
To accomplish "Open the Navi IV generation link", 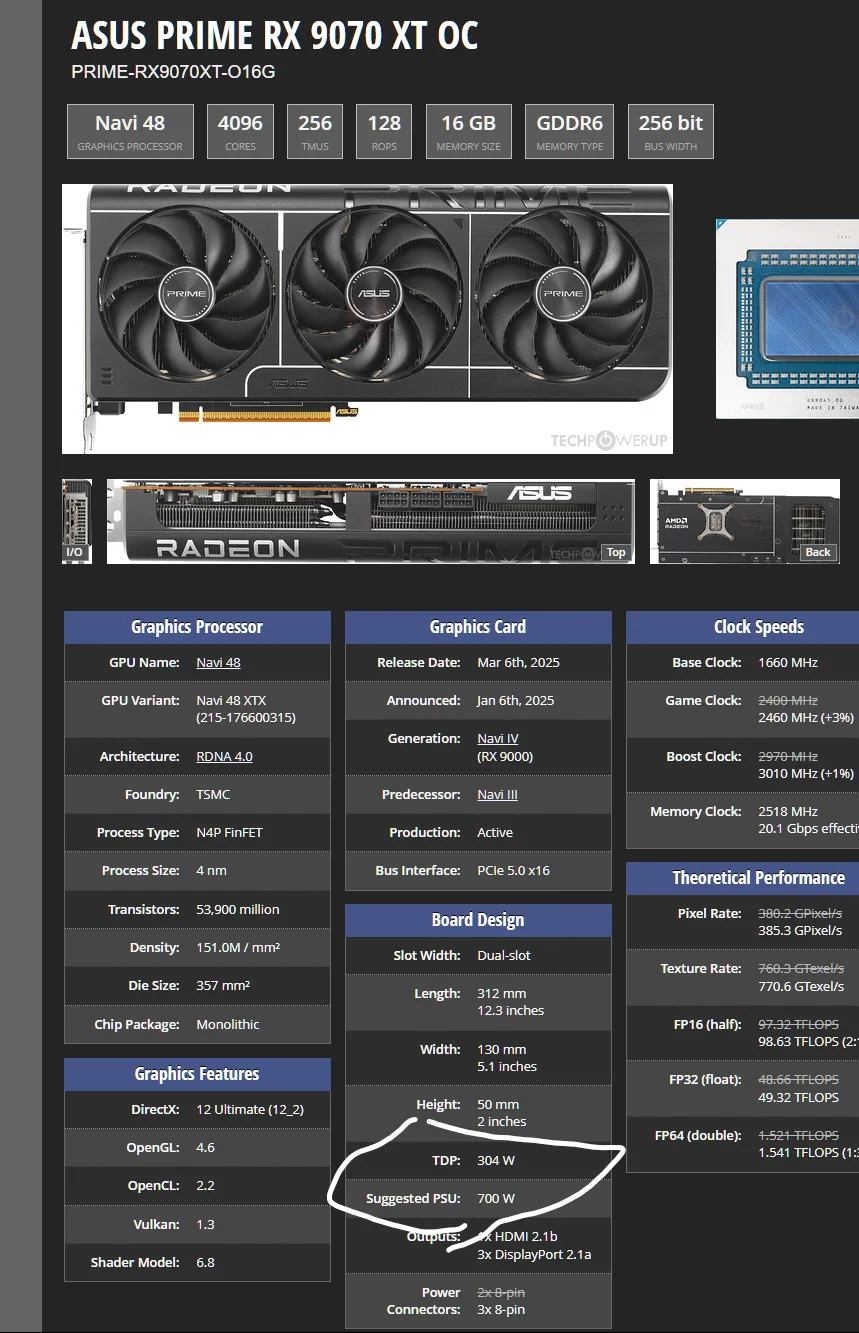I will point(498,738).
